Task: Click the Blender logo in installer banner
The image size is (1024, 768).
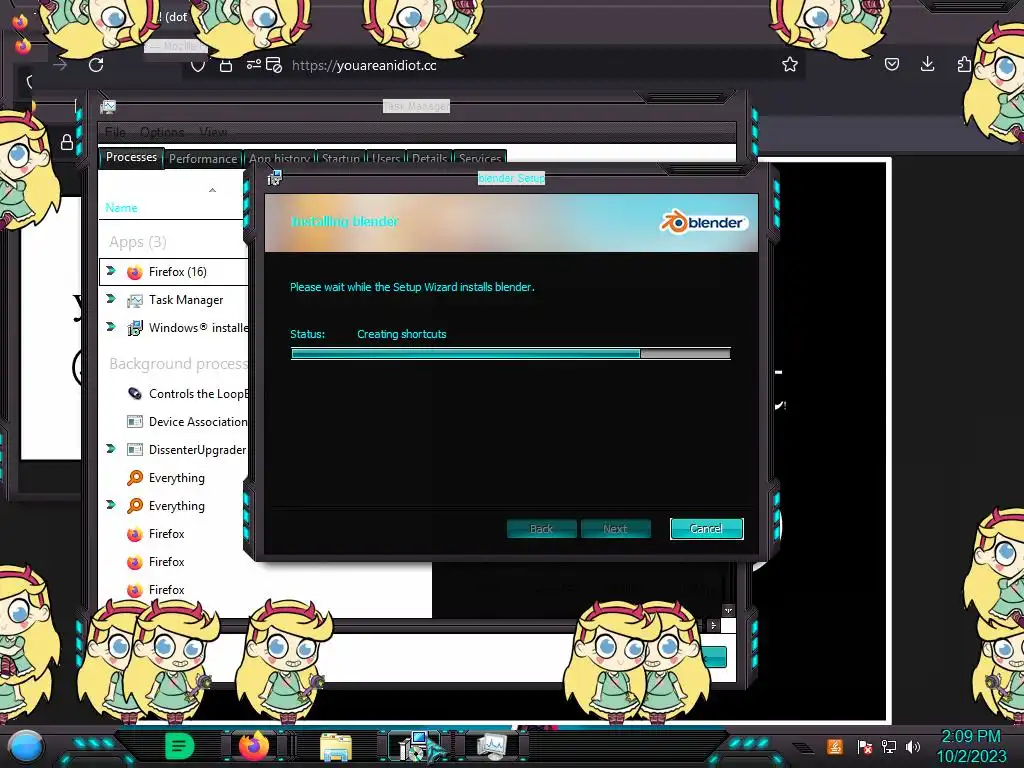Action: (x=703, y=222)
